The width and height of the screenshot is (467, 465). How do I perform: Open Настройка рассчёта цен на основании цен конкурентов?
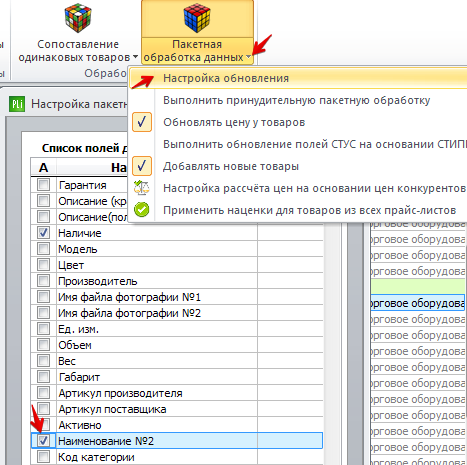coord(314,188)
